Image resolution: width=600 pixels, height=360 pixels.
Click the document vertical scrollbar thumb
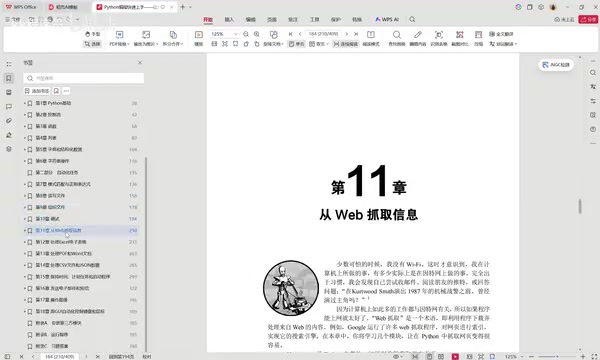coord(580,206)
